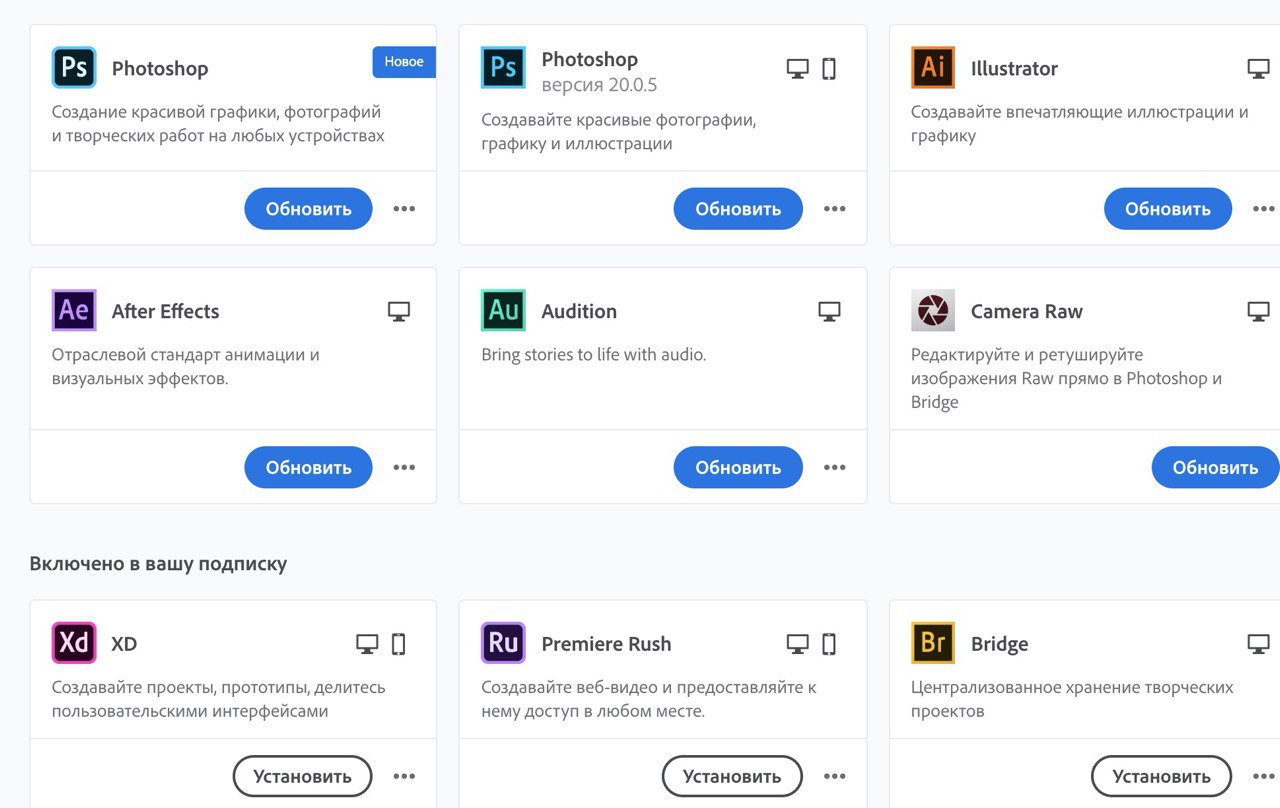Update Photoshop version 20.0.5

tap(738, 209)
